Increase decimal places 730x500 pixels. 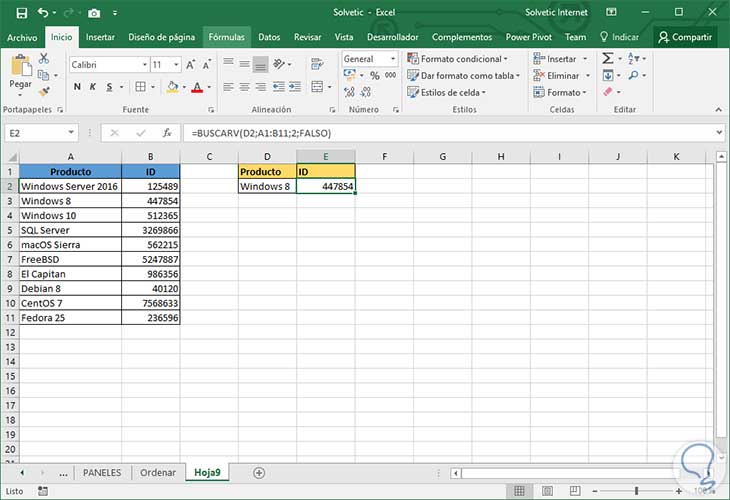tap(349, 92)
